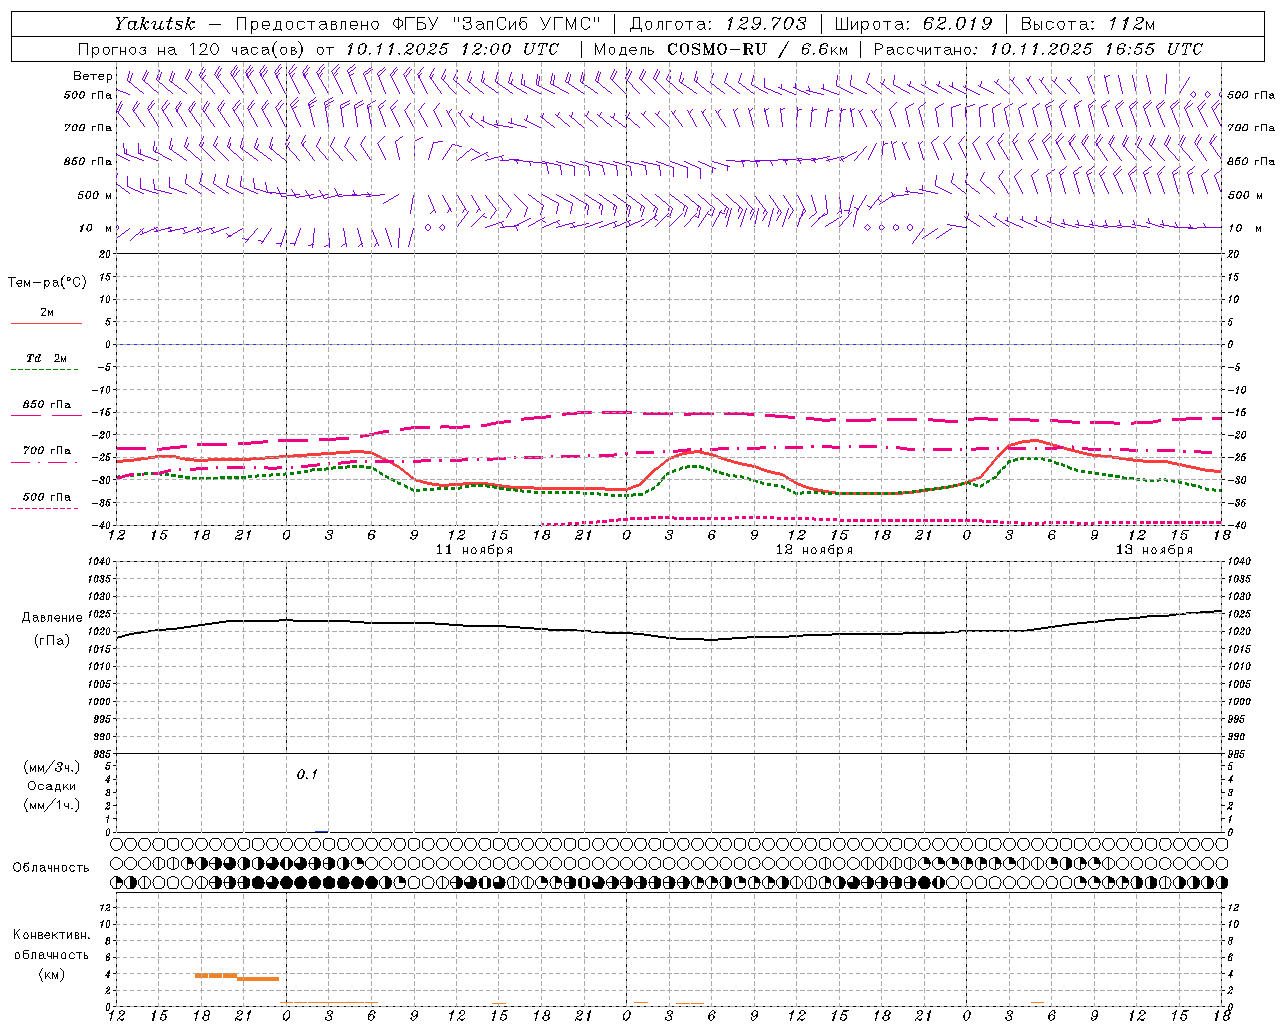The width and height of the screenshot is (1280, 1024).
Task: Click the Yakutsk station title
Action: coord(154,23)
